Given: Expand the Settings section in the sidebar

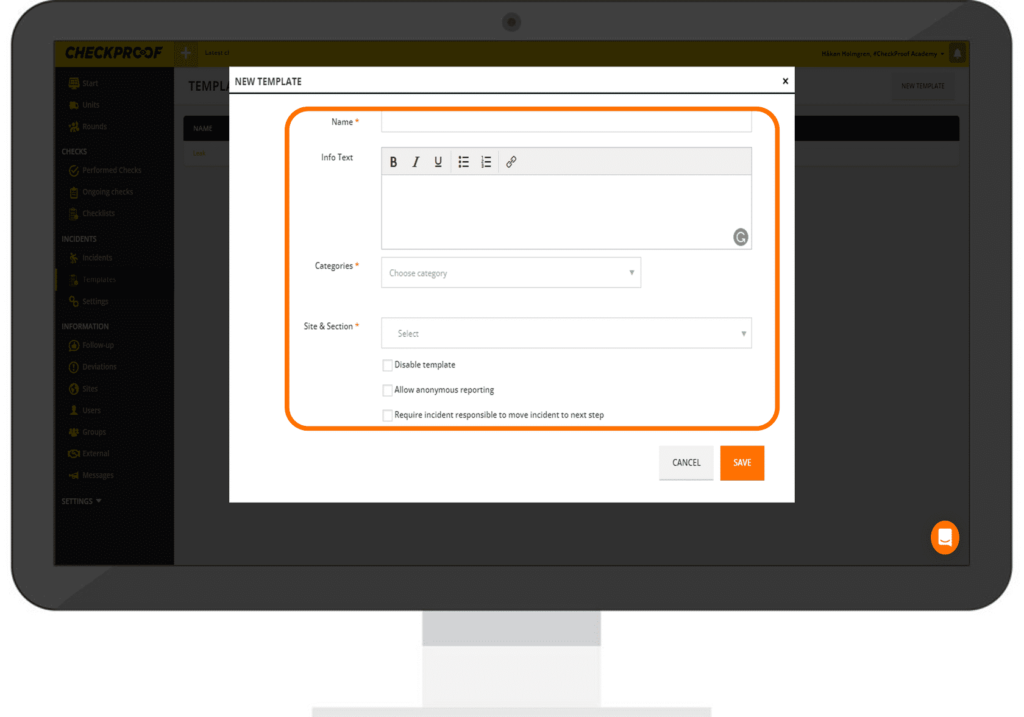Looking at the screenshot, I should (x=81, y=501).
